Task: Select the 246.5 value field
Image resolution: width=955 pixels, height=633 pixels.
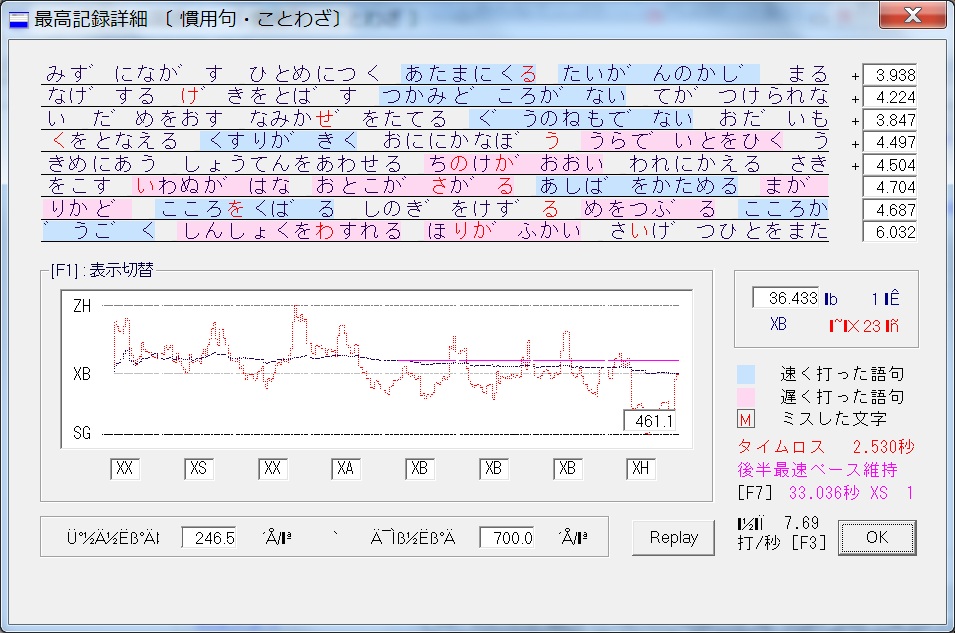Action: tap(208, 538)
